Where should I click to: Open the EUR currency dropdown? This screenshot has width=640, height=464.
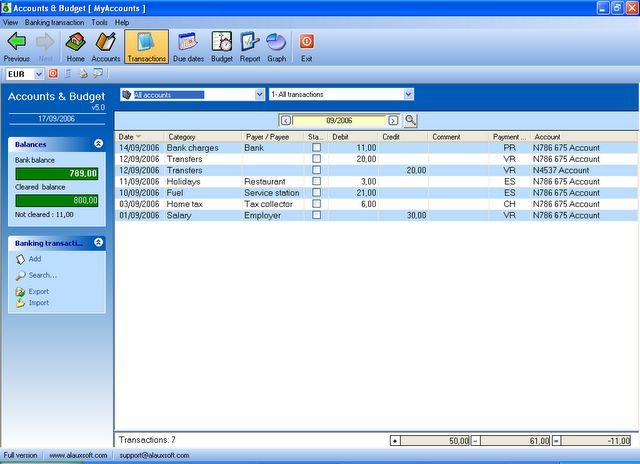click(39, 74)
